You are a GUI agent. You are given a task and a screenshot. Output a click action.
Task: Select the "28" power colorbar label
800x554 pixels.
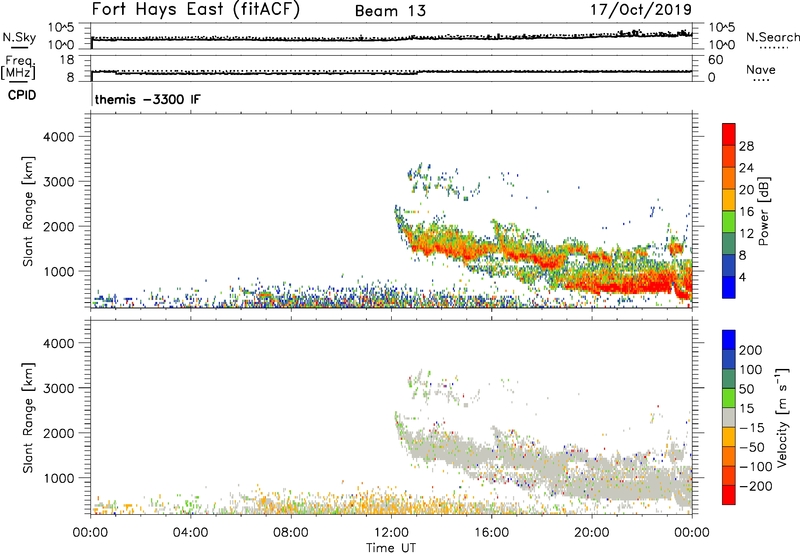point(746,146)
